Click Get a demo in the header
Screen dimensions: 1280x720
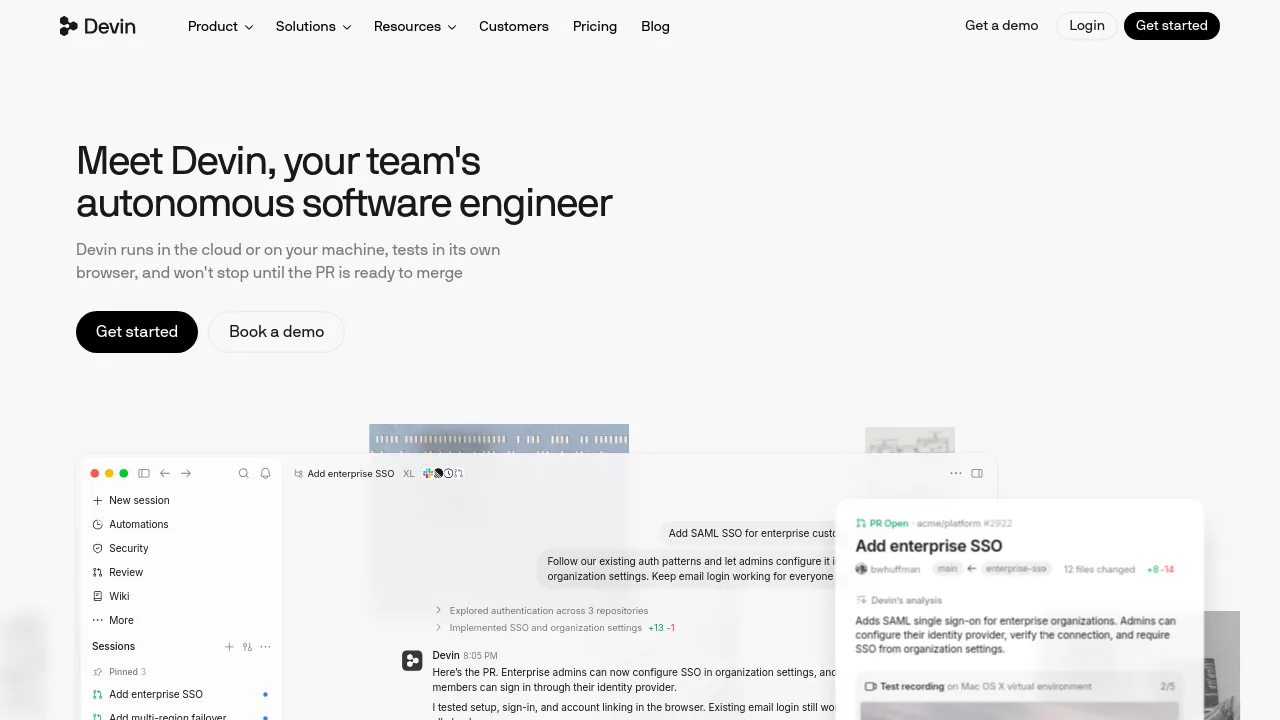coord(1001,26)
